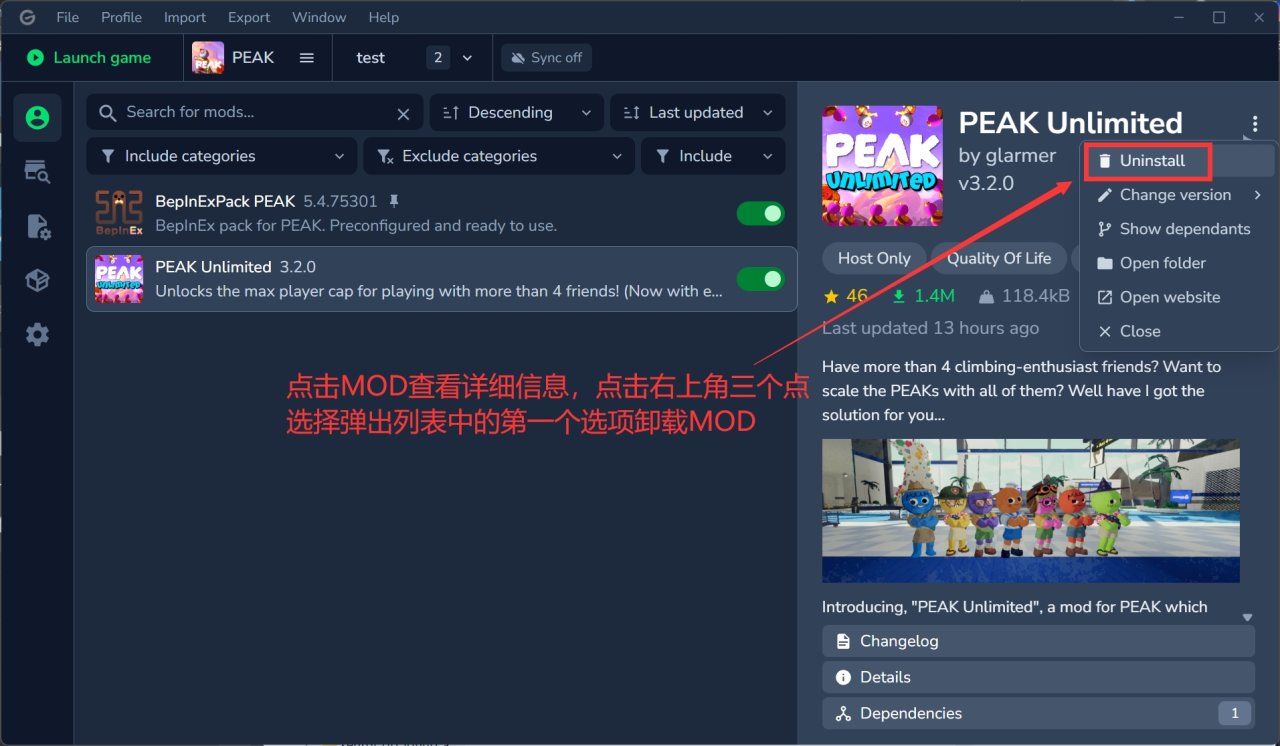Screen dimensions: 1280x746
Task: Click the large PEAK Unlimited mod icon
Action: pyautogui.click(x=882, y=166)
